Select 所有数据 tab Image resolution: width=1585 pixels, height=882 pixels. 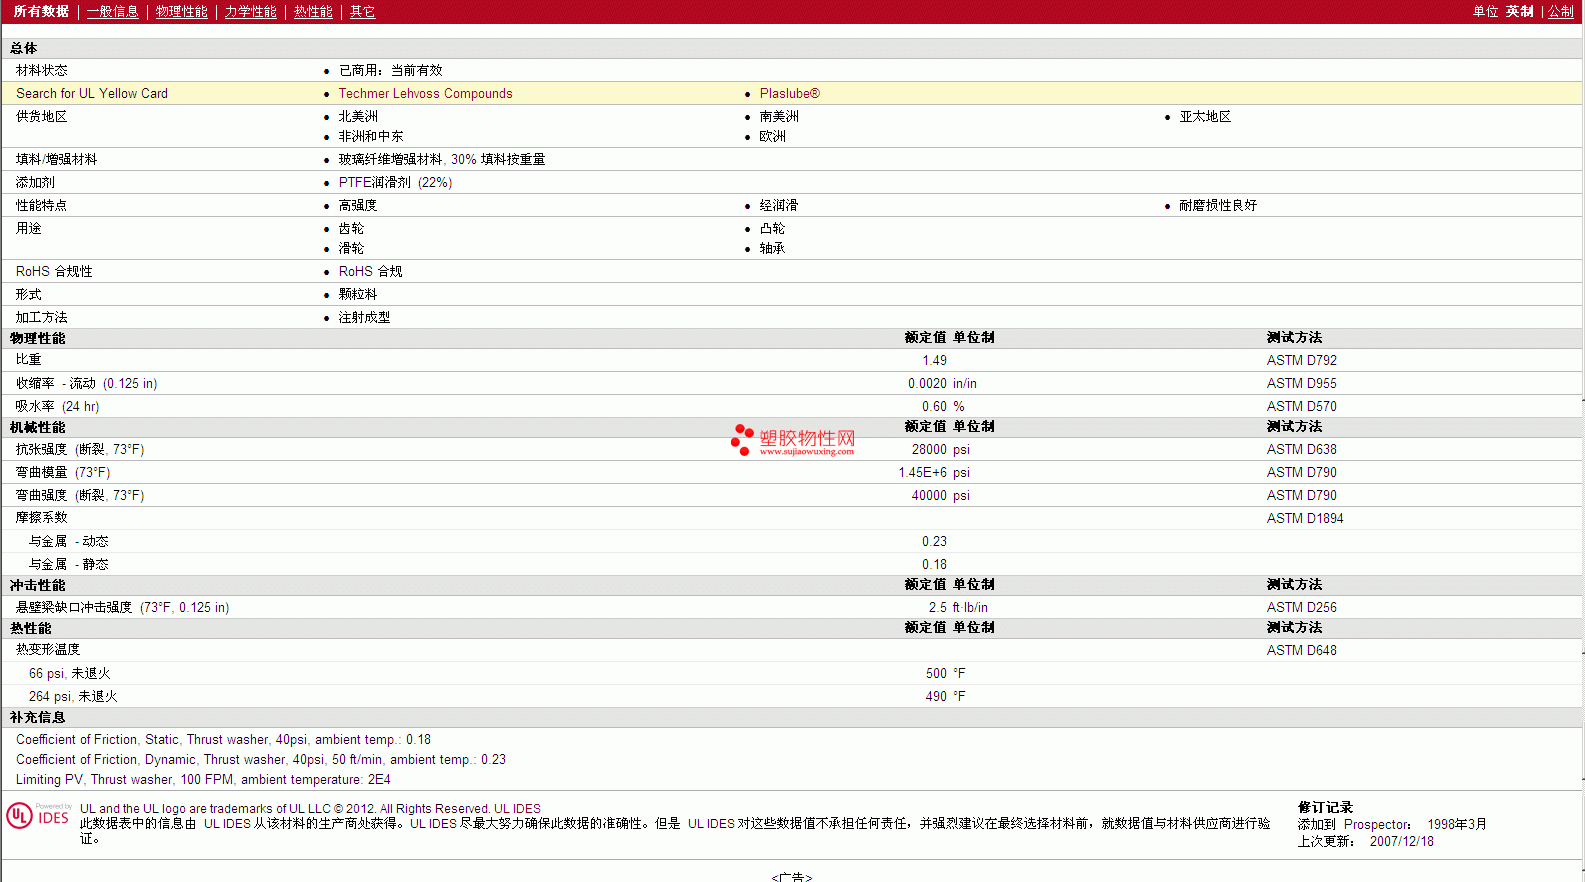pos(42,12)
